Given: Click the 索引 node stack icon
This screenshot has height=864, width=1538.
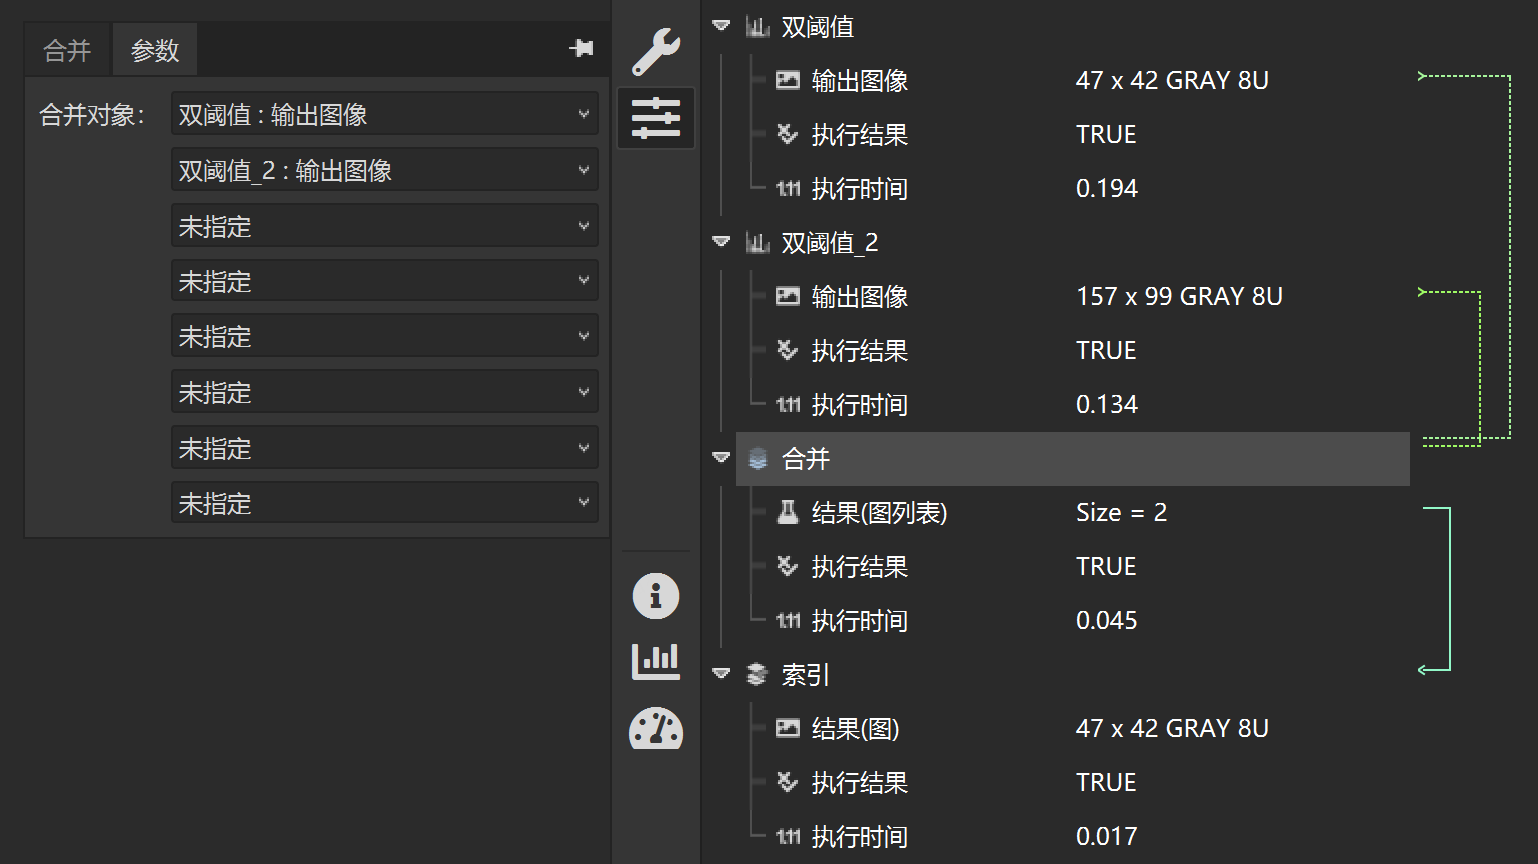Looking at the screenshot, I should [758, 675].
